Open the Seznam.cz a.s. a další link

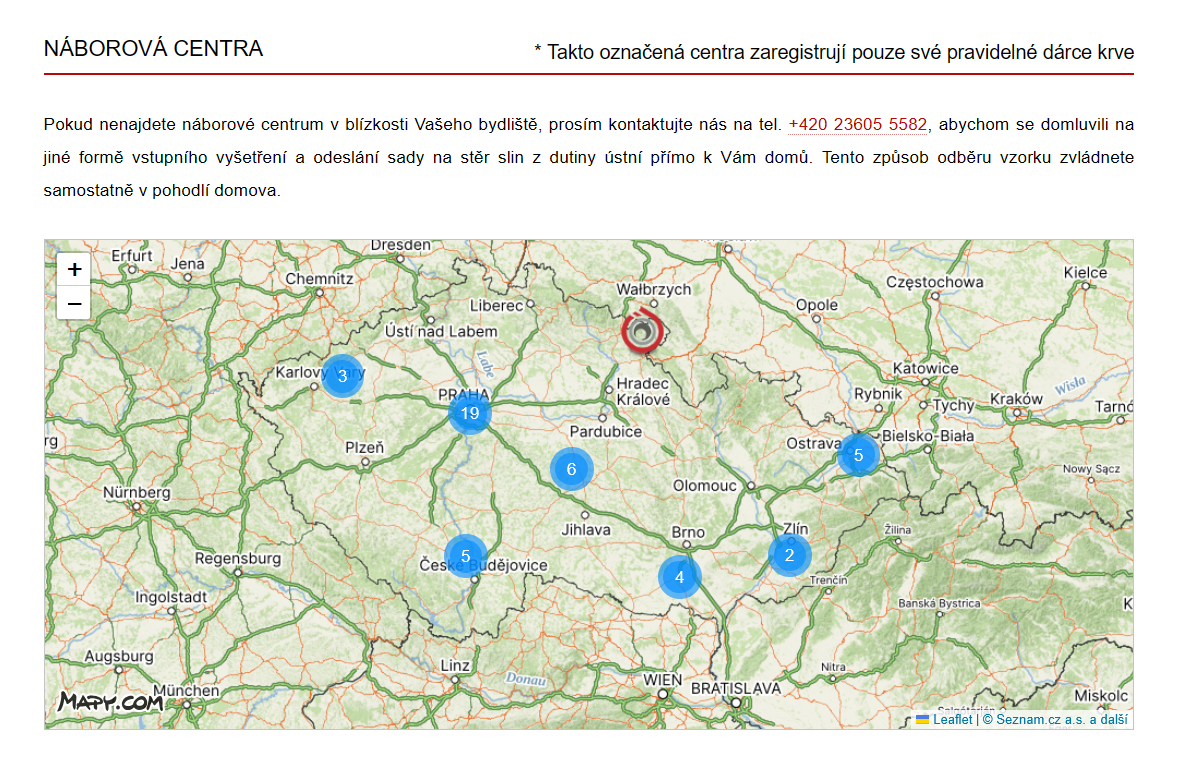(1054, 720)
